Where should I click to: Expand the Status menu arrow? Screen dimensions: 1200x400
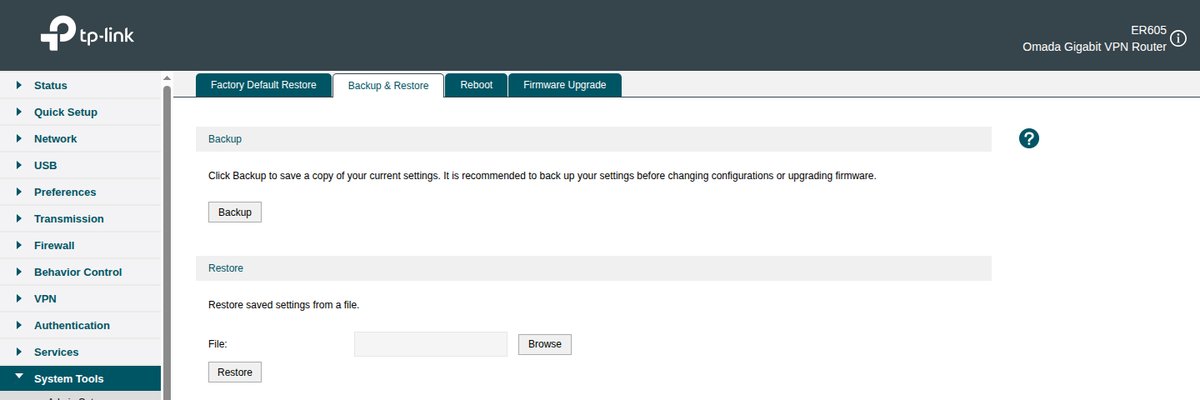19,85
